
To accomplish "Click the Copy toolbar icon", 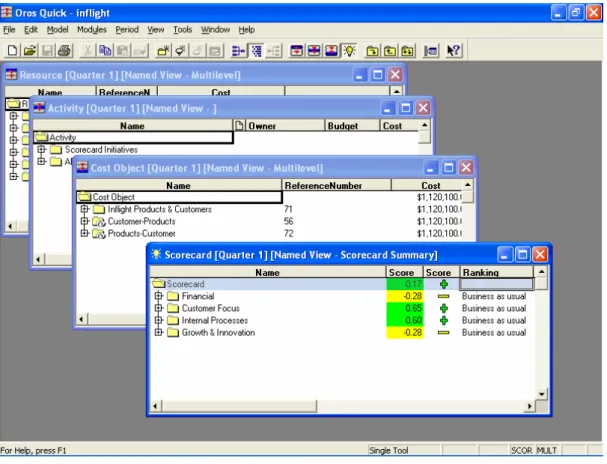I will pyautogui.click(x=105, y=50).
